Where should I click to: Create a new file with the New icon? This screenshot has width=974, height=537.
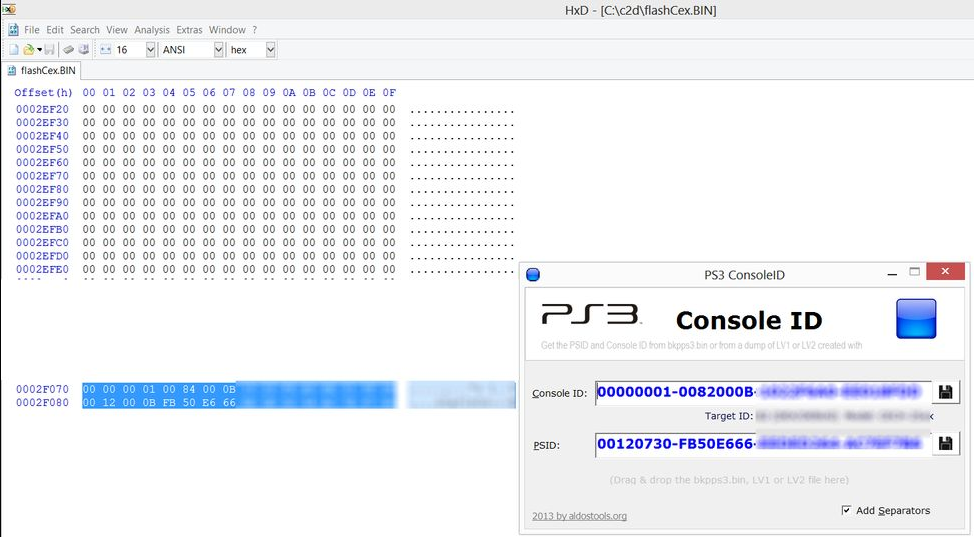click(14, 50)
